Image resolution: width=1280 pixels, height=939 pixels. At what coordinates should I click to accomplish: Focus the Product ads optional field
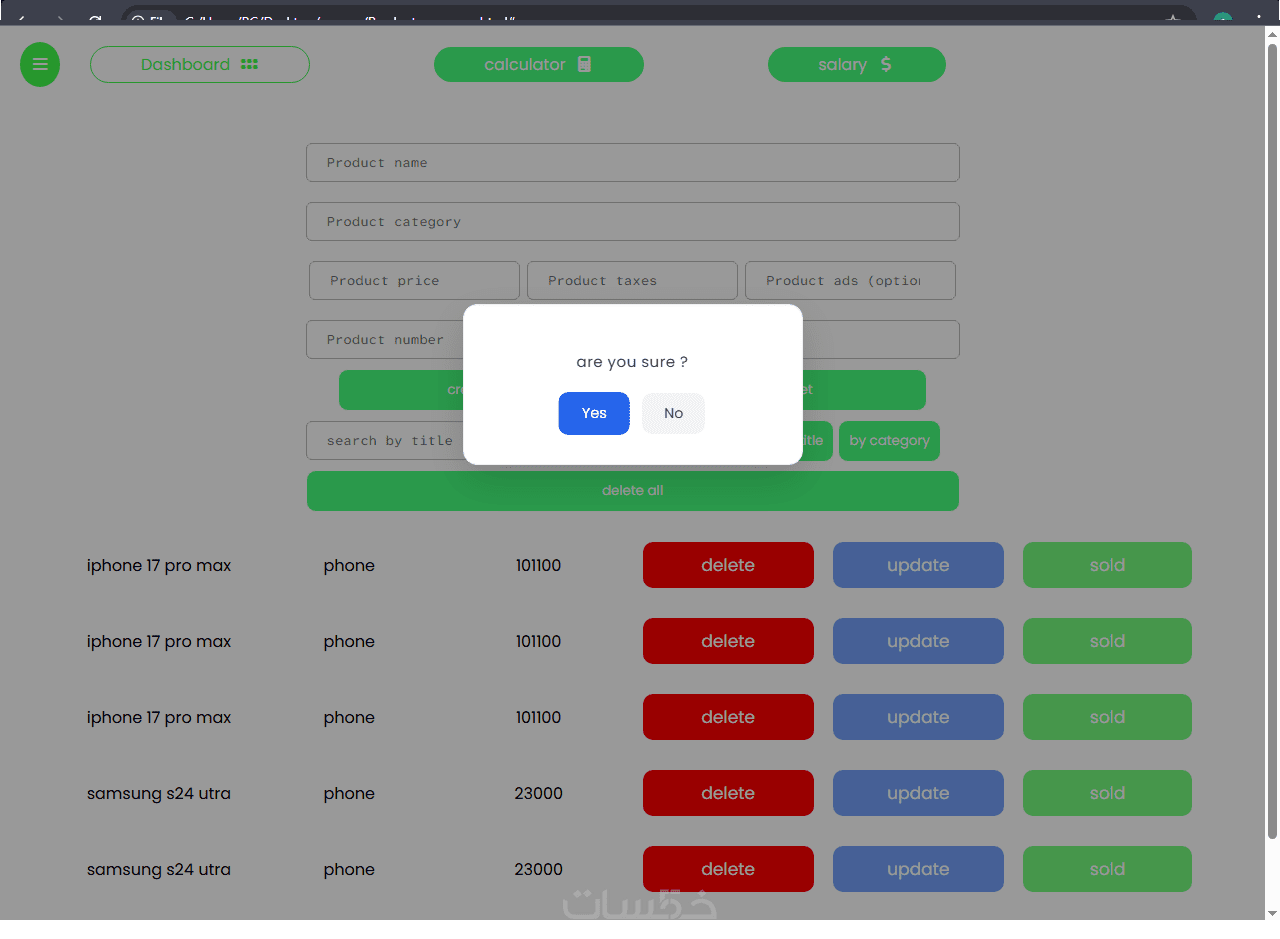tap(850, 281)
